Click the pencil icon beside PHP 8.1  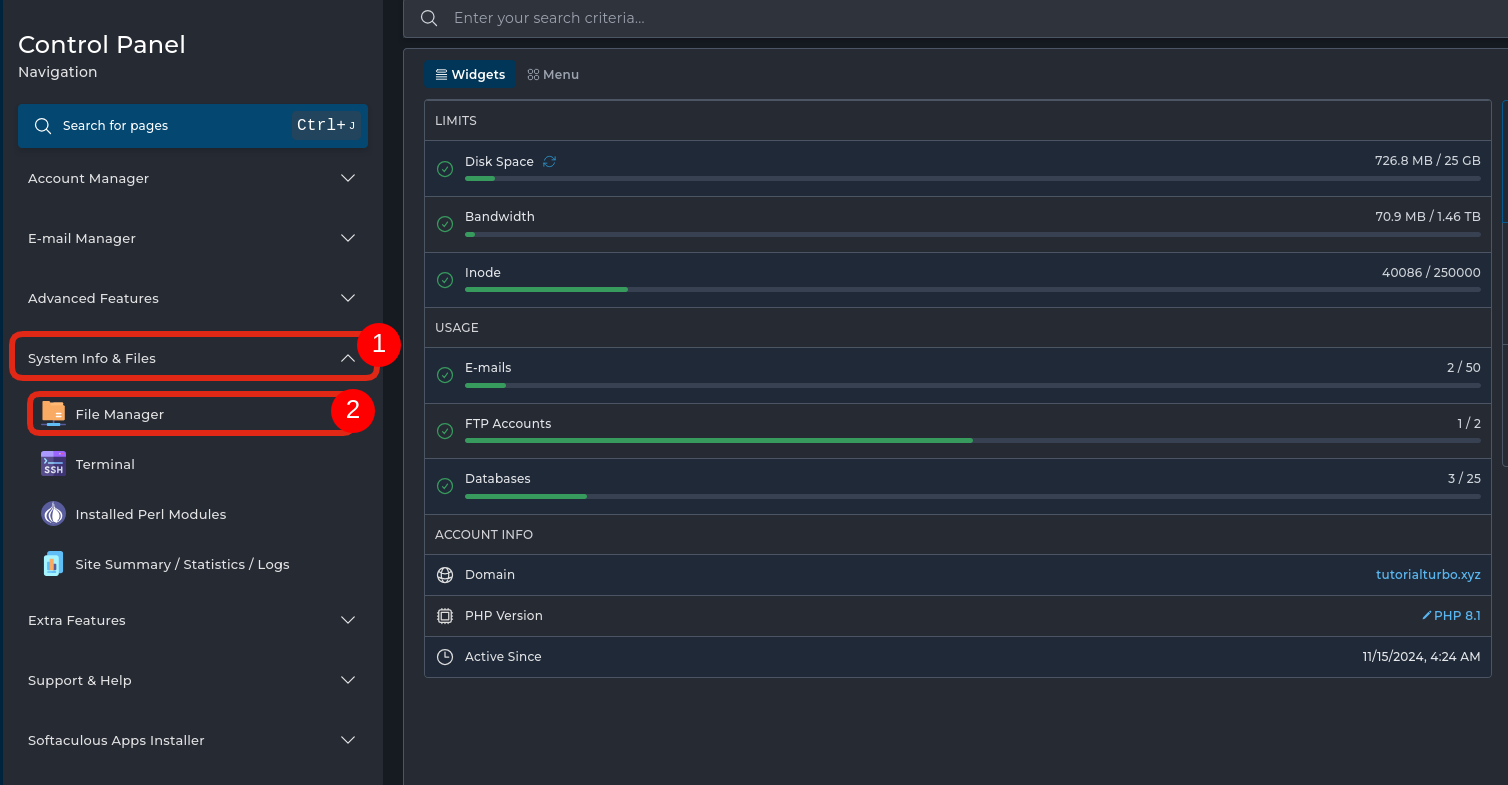[1427, 616]
